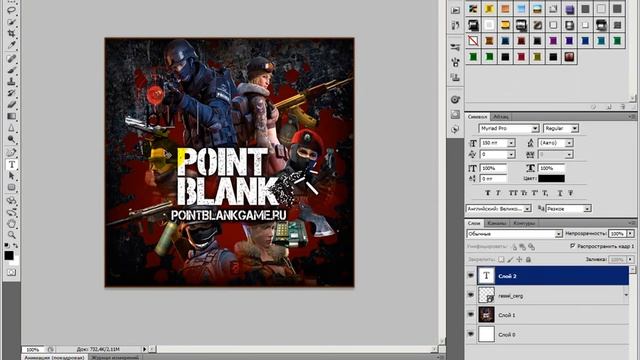The image size is (640, 360).
Task: Select the Path Selection arrow tool
Action: [x=11, y=176]
